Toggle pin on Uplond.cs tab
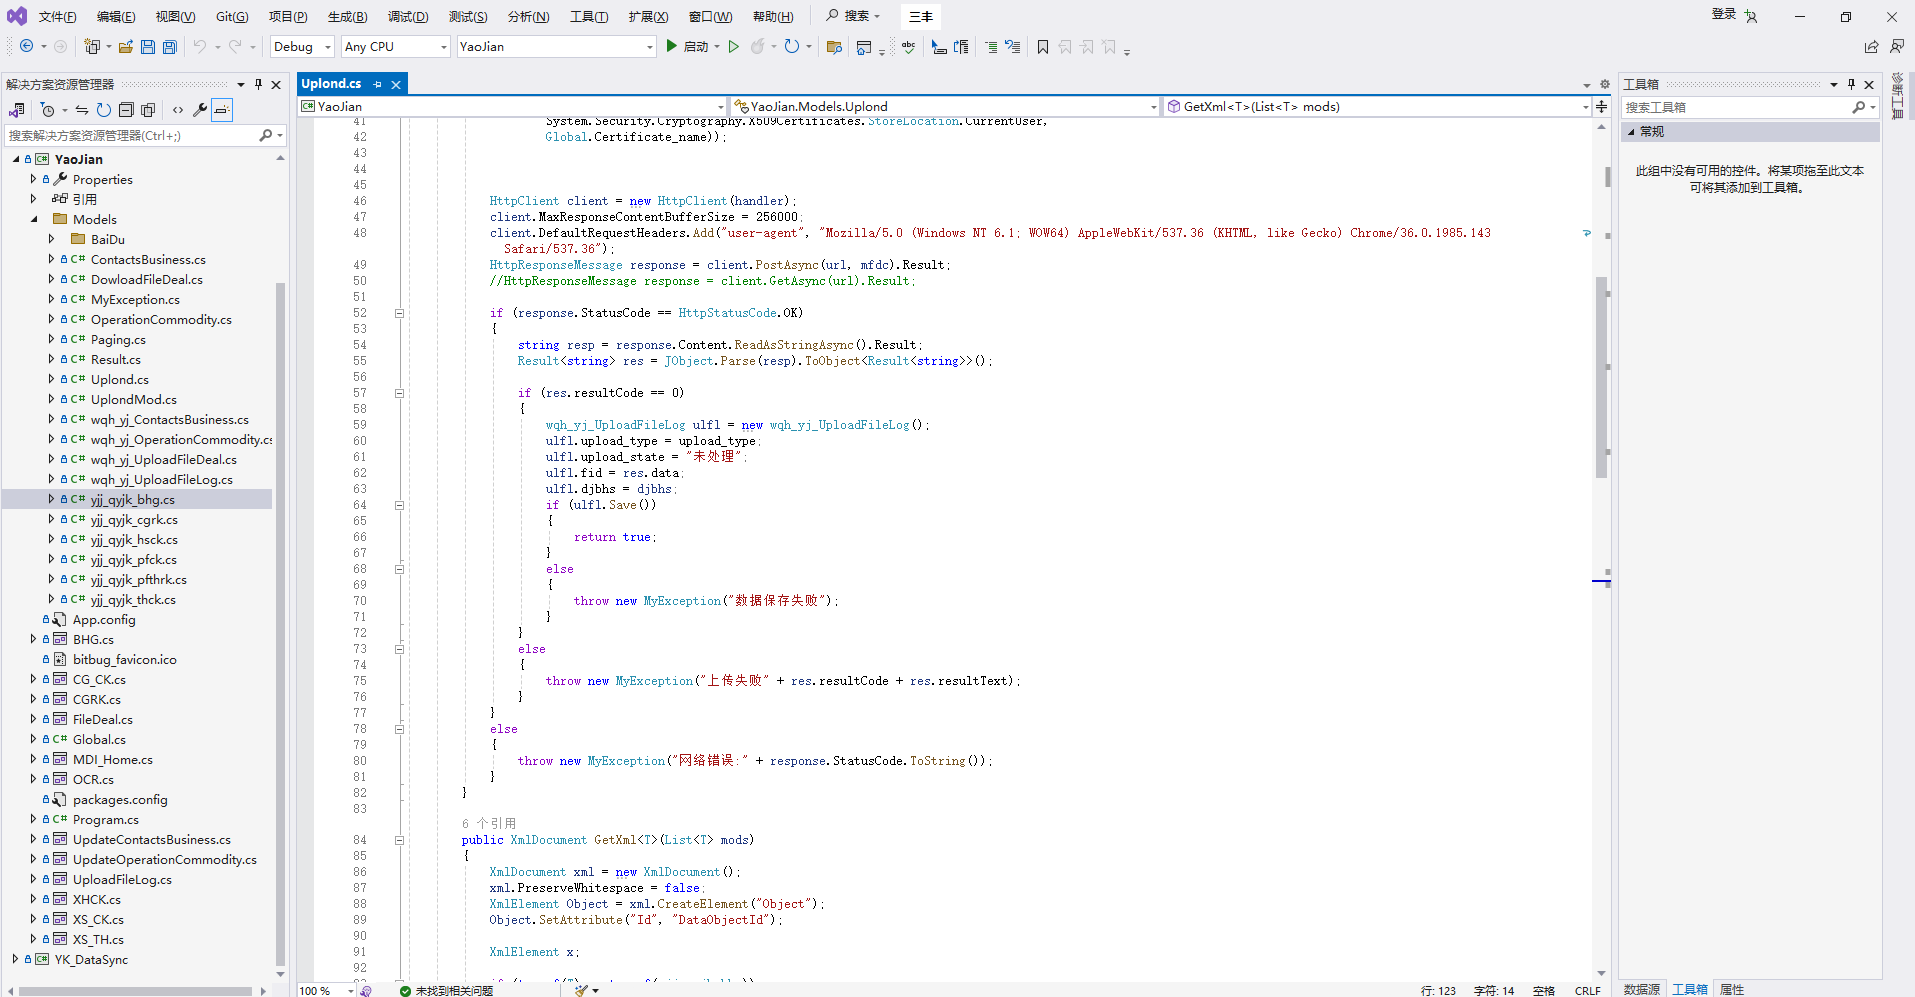The height and width of the screenshot is (997, 1915). click(x=377, y=84)
